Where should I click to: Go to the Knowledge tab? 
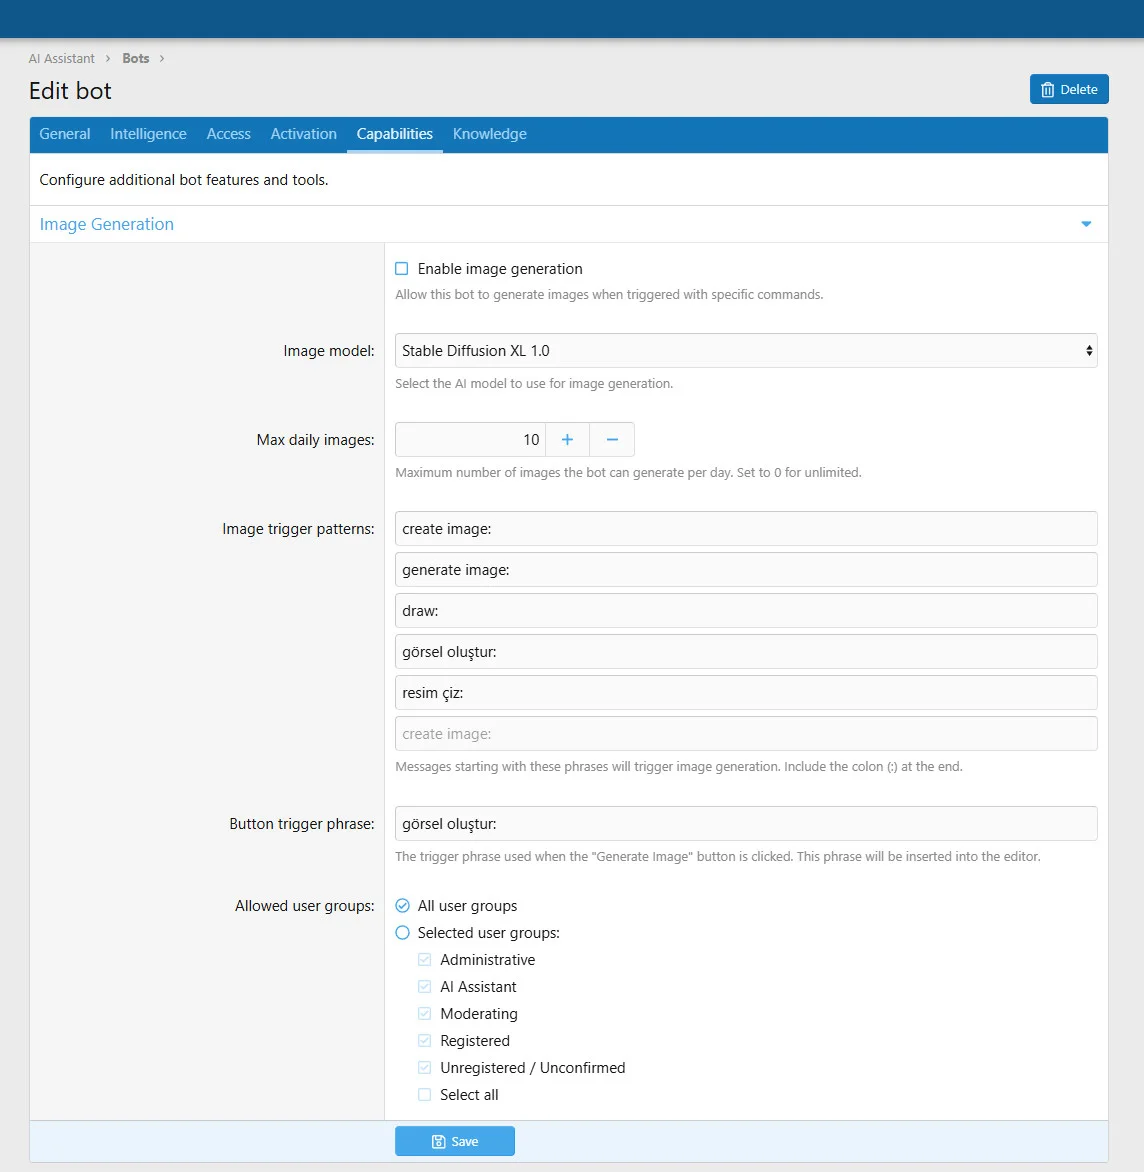click(x=489, y=134)
